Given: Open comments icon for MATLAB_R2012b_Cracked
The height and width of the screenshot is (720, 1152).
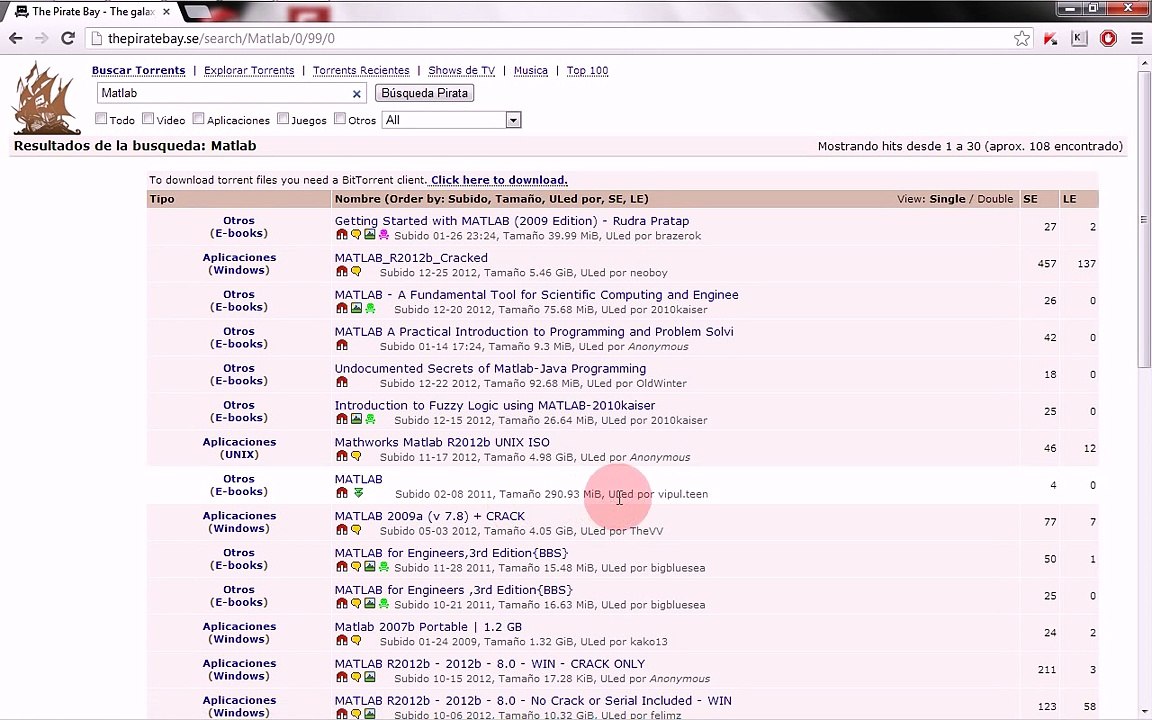Looking at the screenshot, I should pyautogui.click(x=356, y=271).
